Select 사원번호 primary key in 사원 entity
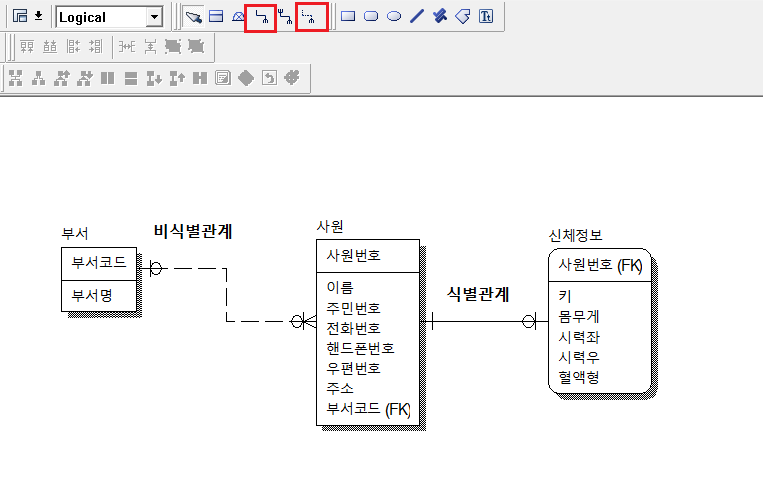 pyautogui.click(x=353, y=256)
